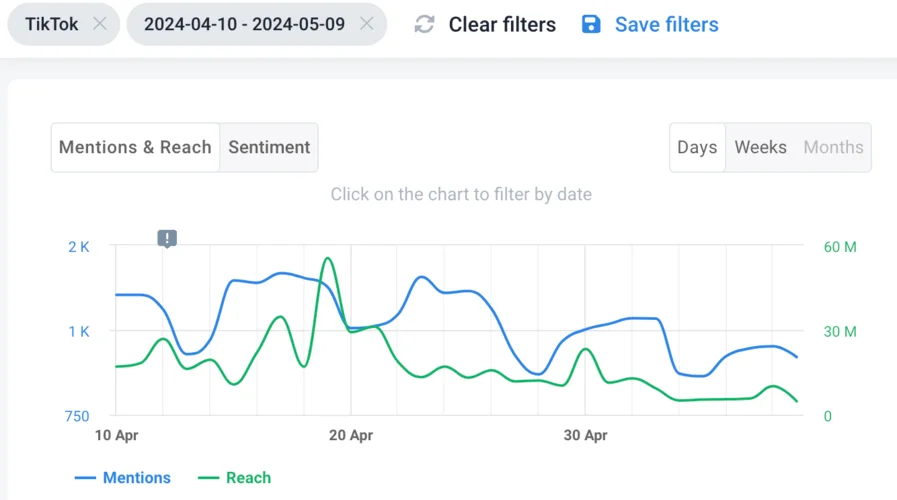Click the refresh icon beside Clear filters
The width and height of the screenshot is (897, 500).
point(425,25)
